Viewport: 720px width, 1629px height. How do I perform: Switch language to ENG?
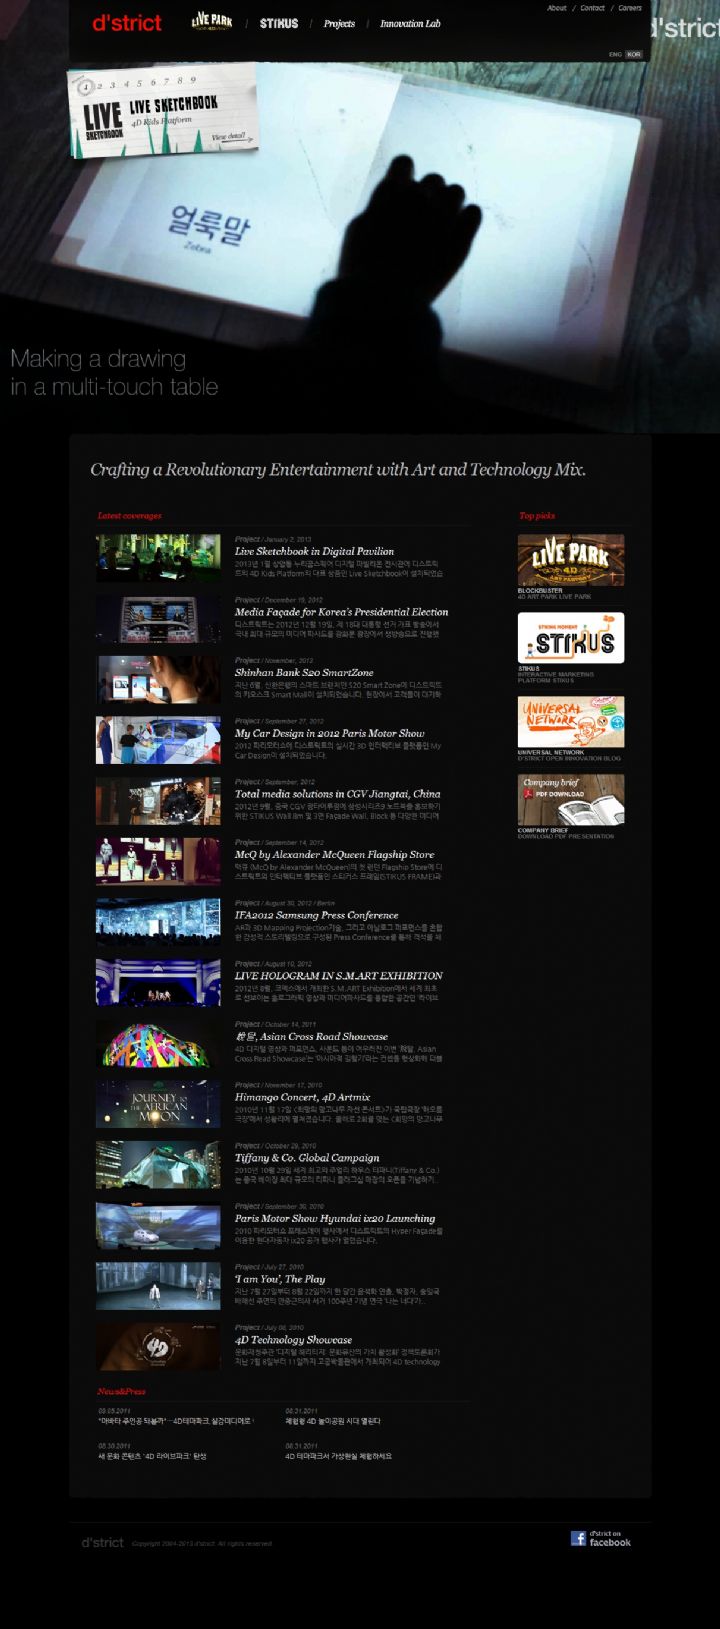(615, 54)
